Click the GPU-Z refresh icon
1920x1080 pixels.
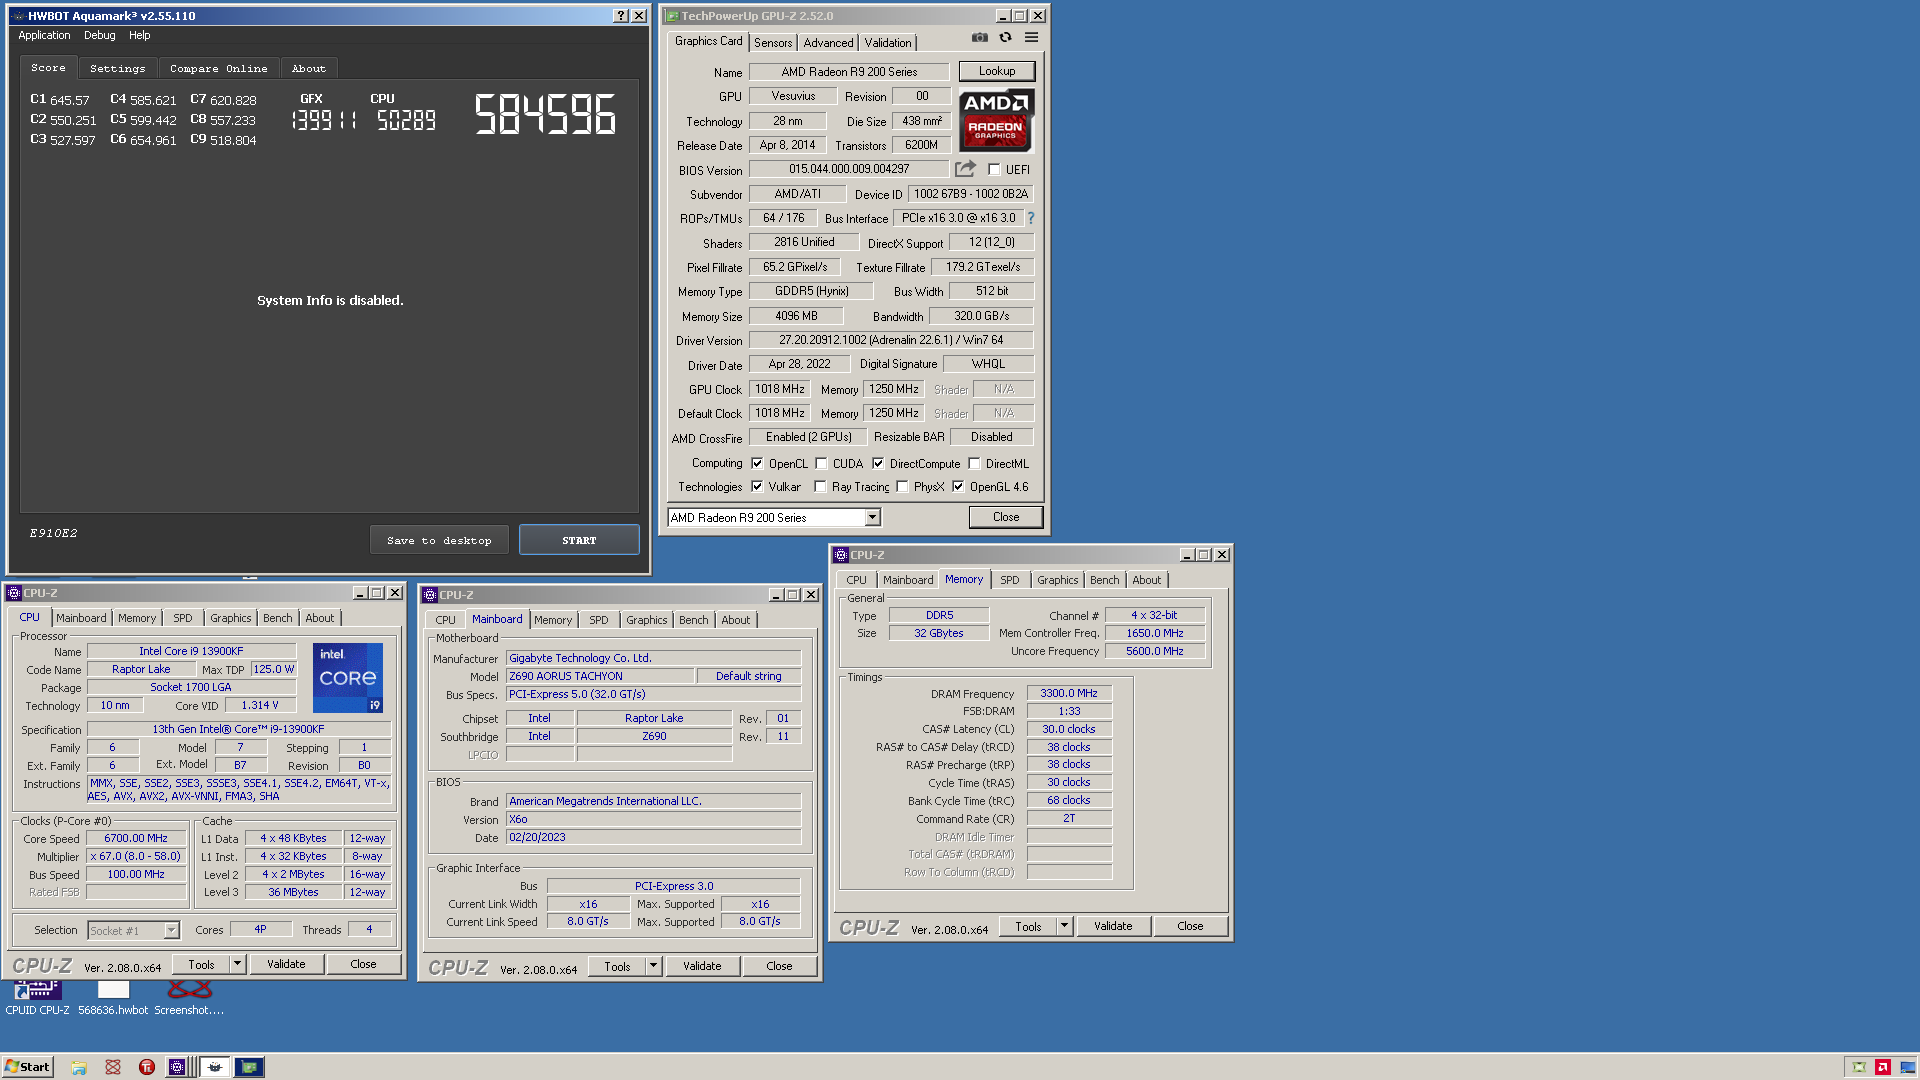[1005, 38]
